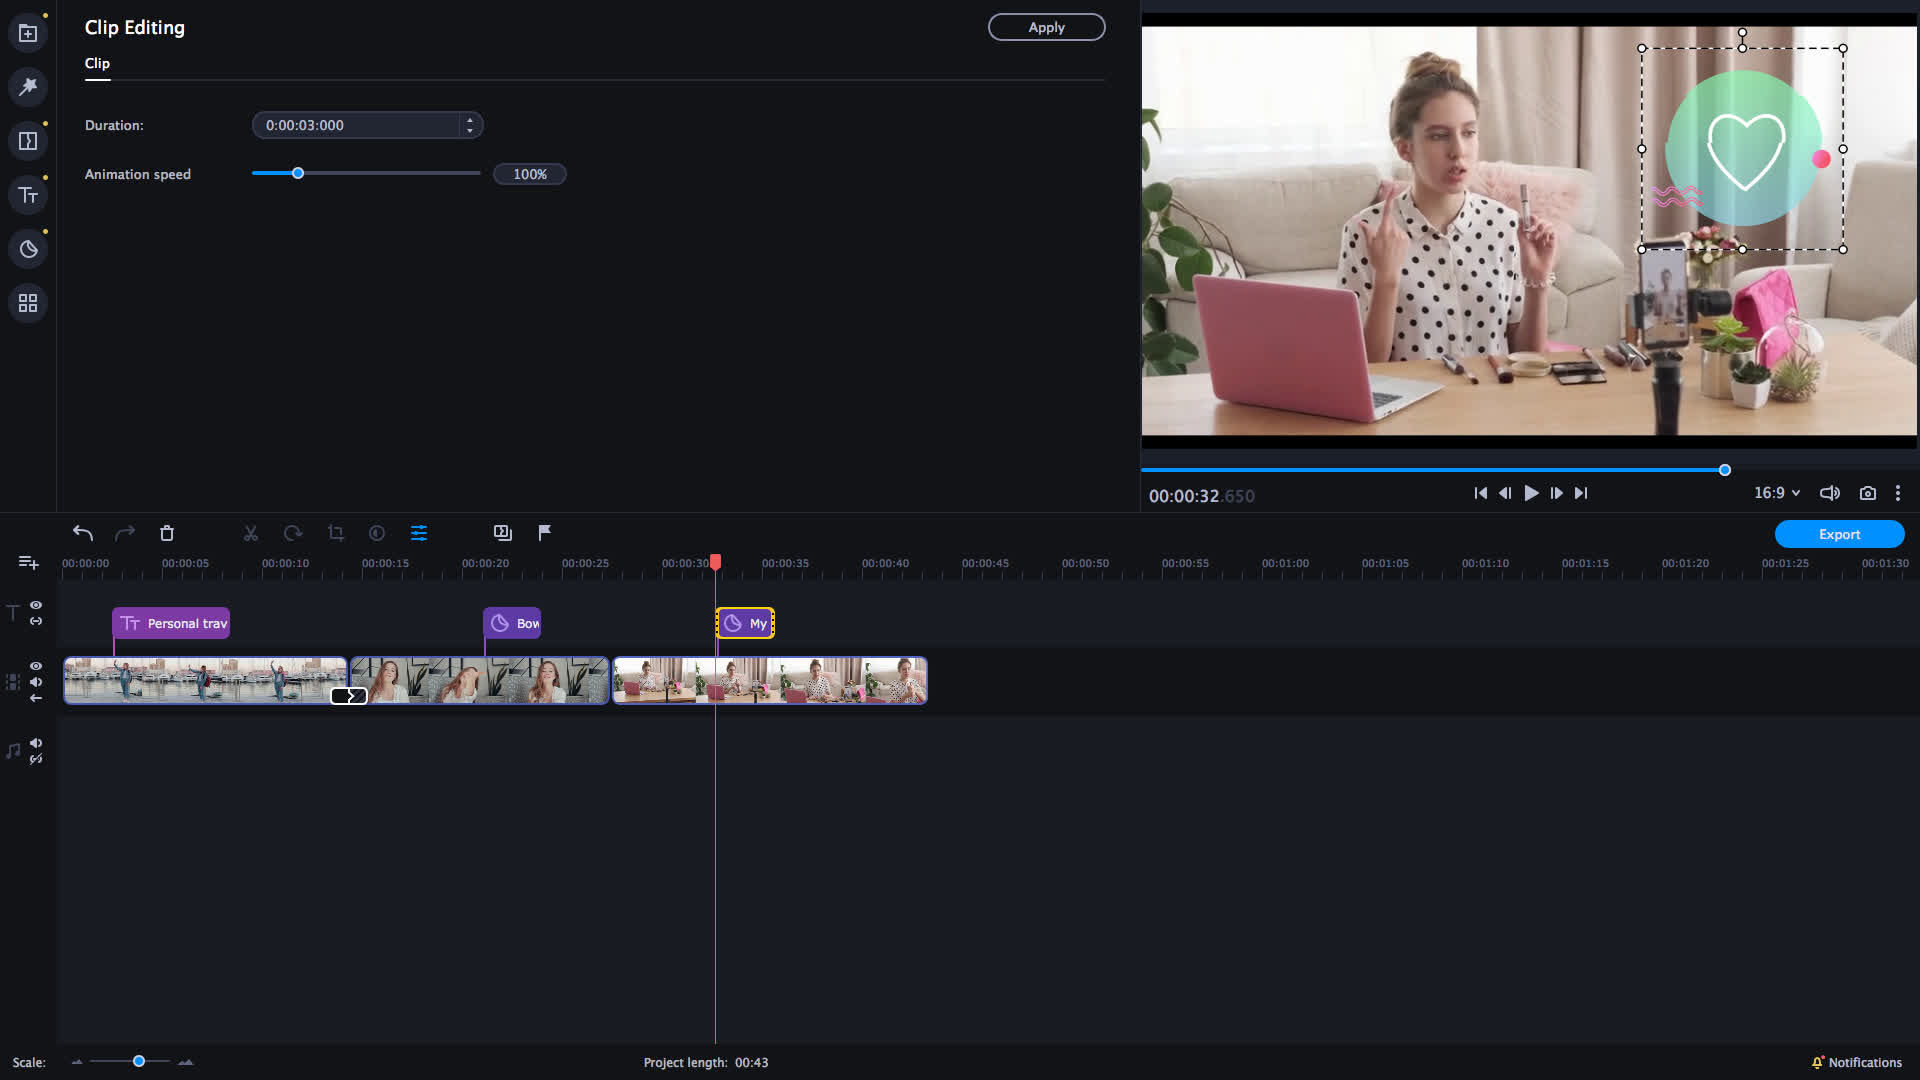
Task: Open the file import panel
Action: [27, 32]
